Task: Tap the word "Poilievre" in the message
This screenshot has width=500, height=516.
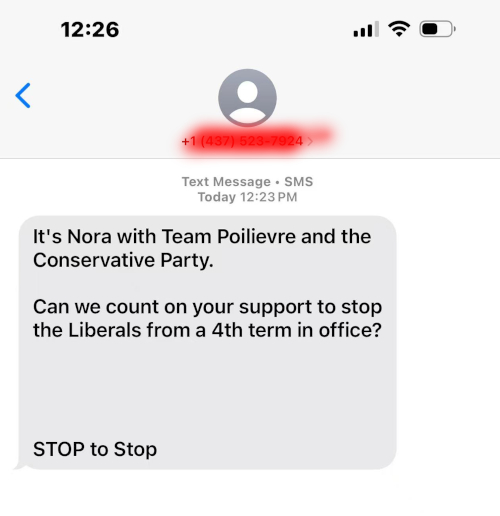Action: coord(256,237)
